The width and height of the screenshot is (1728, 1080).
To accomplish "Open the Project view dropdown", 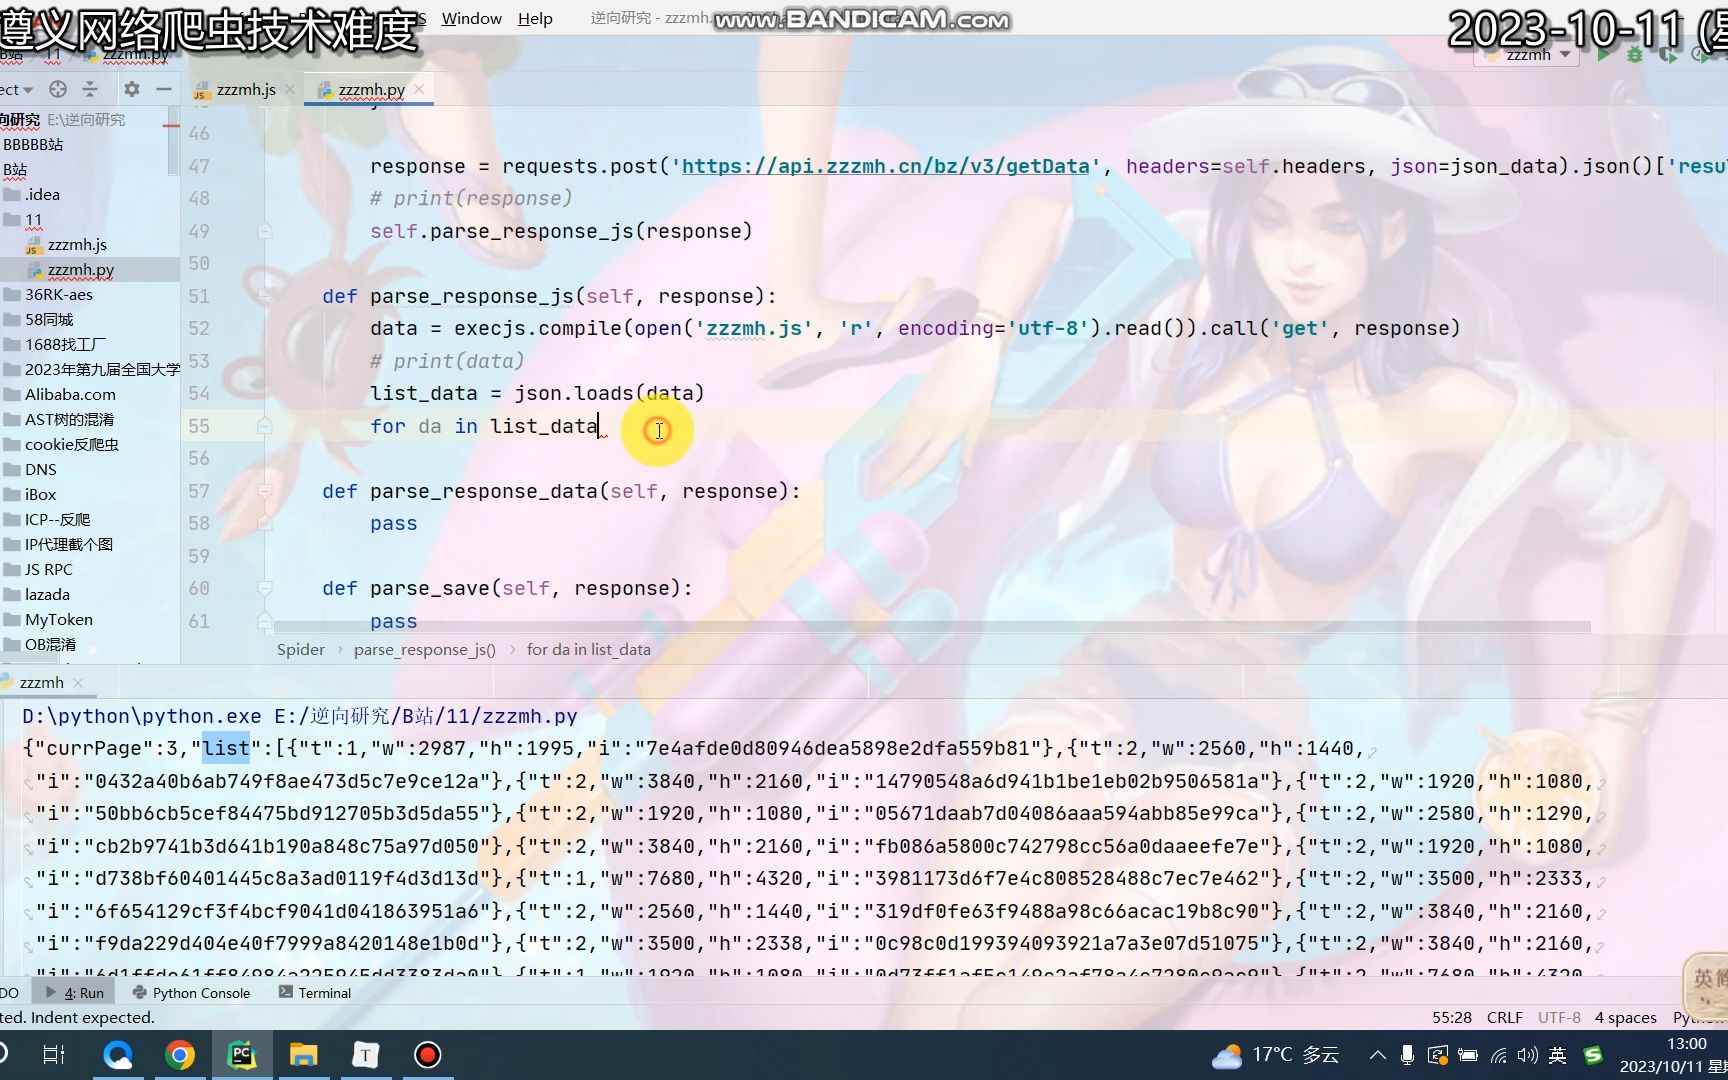I will tap(17, 89).
